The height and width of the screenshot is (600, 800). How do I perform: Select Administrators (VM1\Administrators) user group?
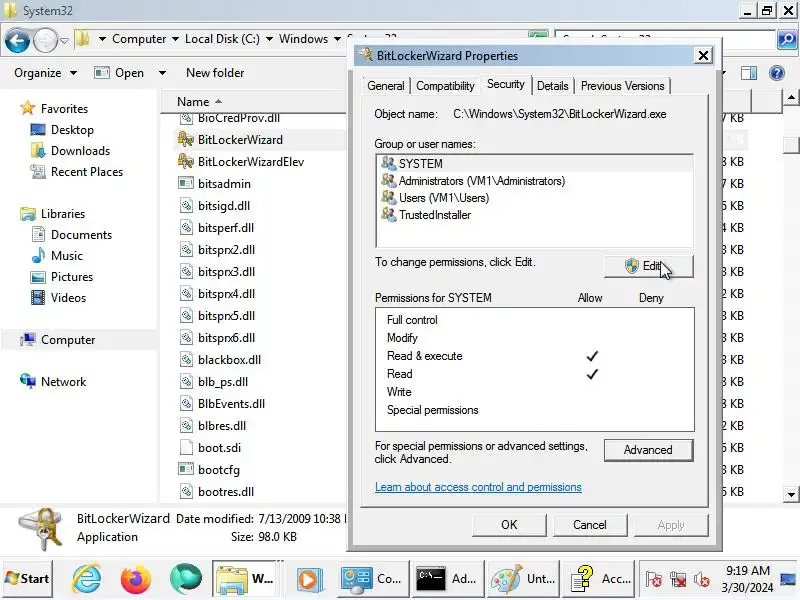(x=535, y=181)
